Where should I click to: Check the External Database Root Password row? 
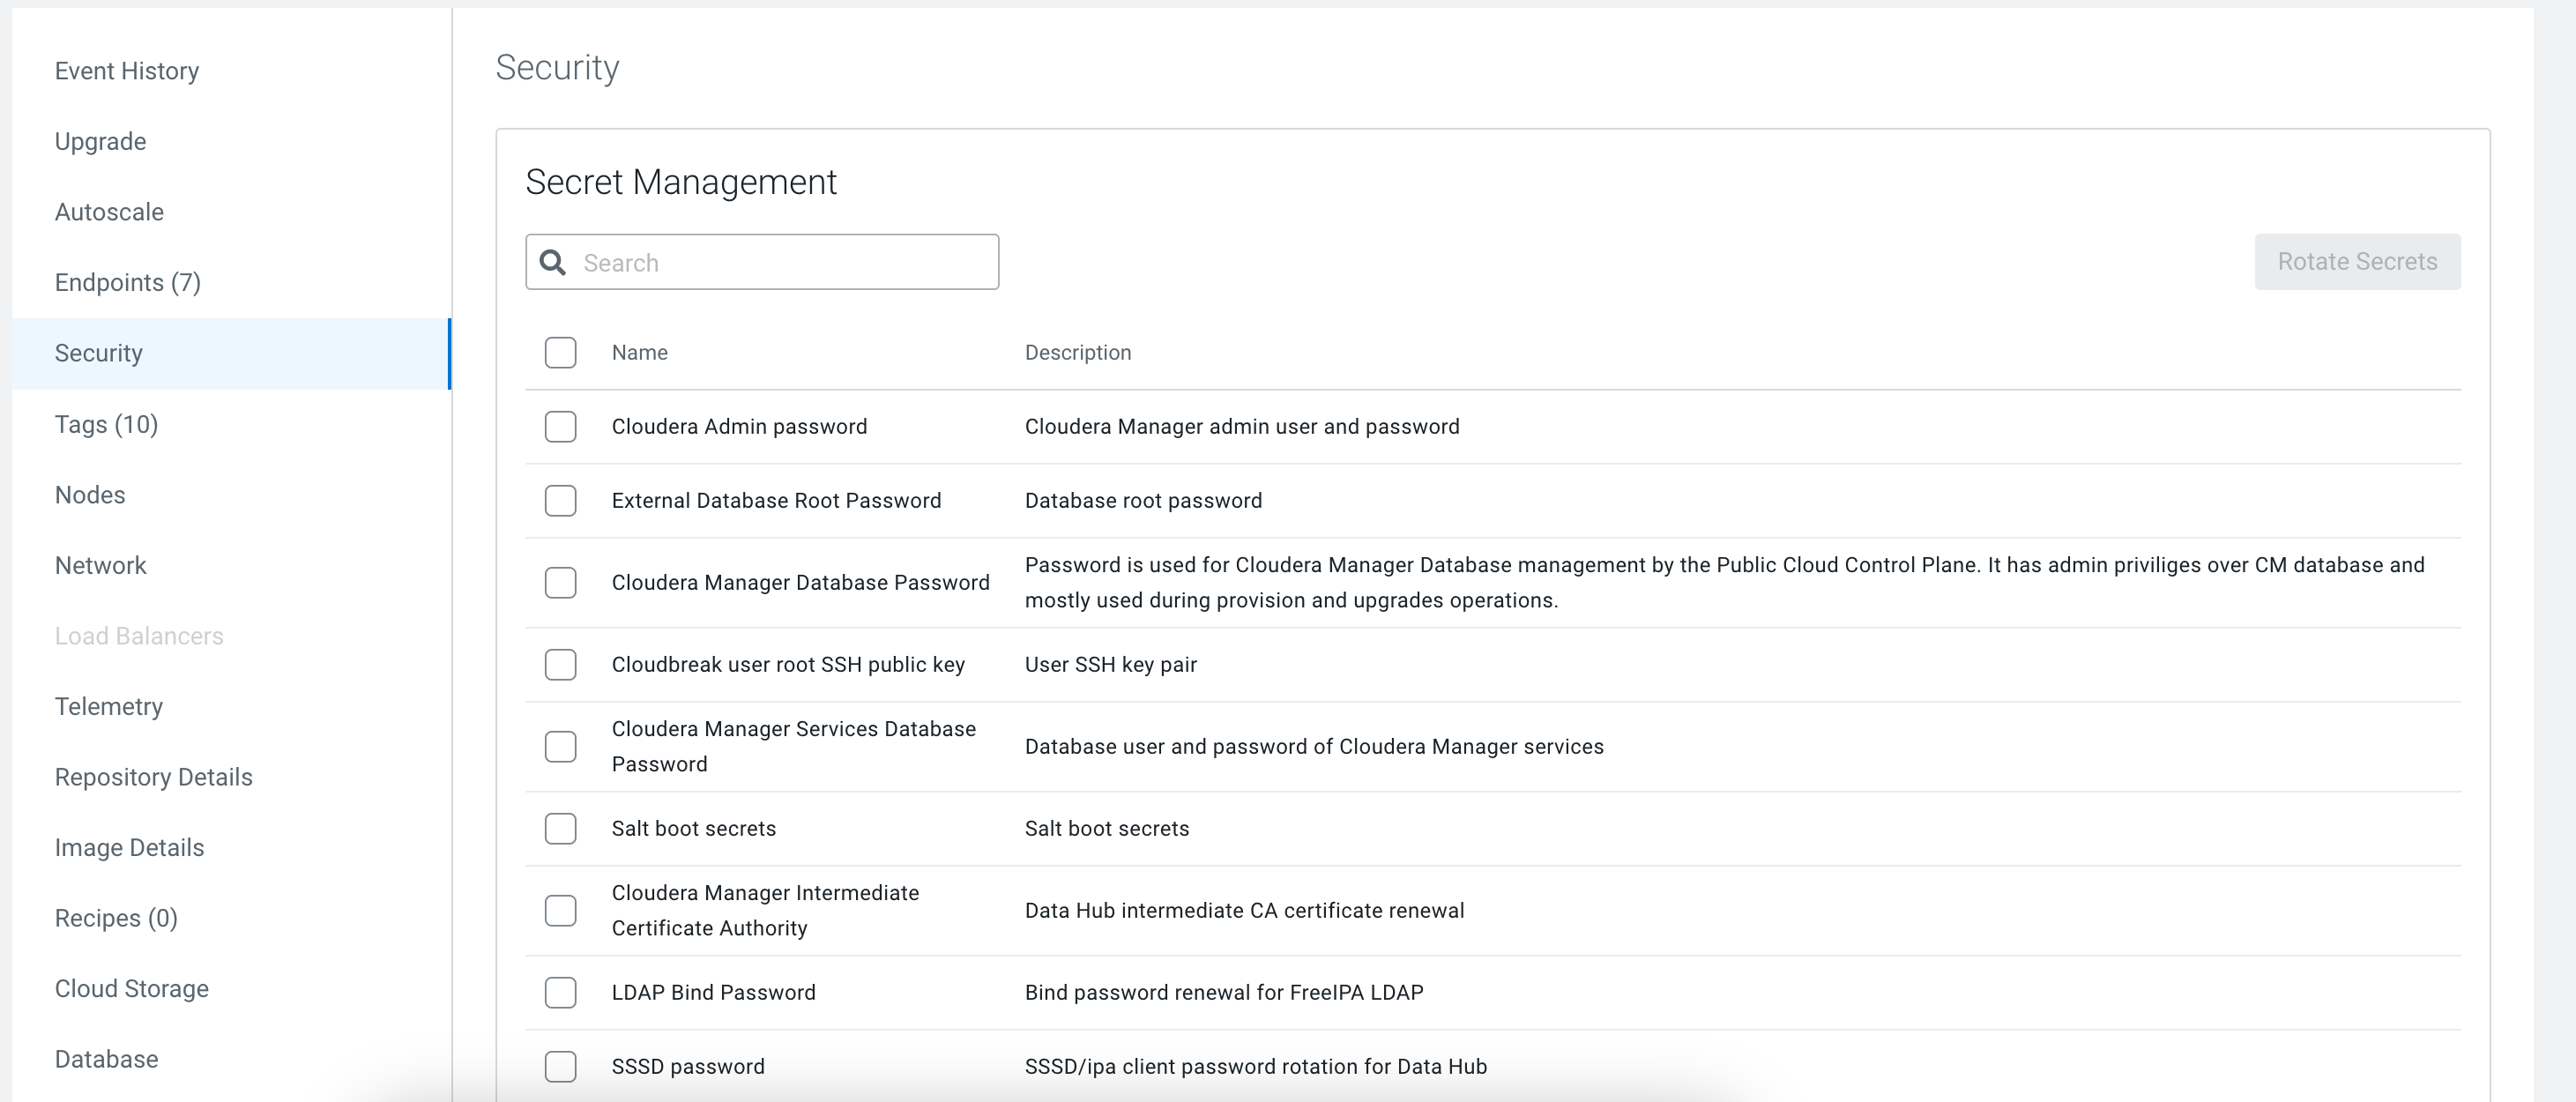point(560,500)
